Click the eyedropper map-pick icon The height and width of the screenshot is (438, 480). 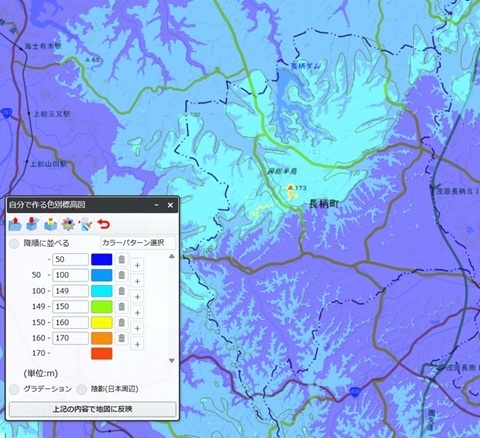pyautogui.click(x=86, y=224)
